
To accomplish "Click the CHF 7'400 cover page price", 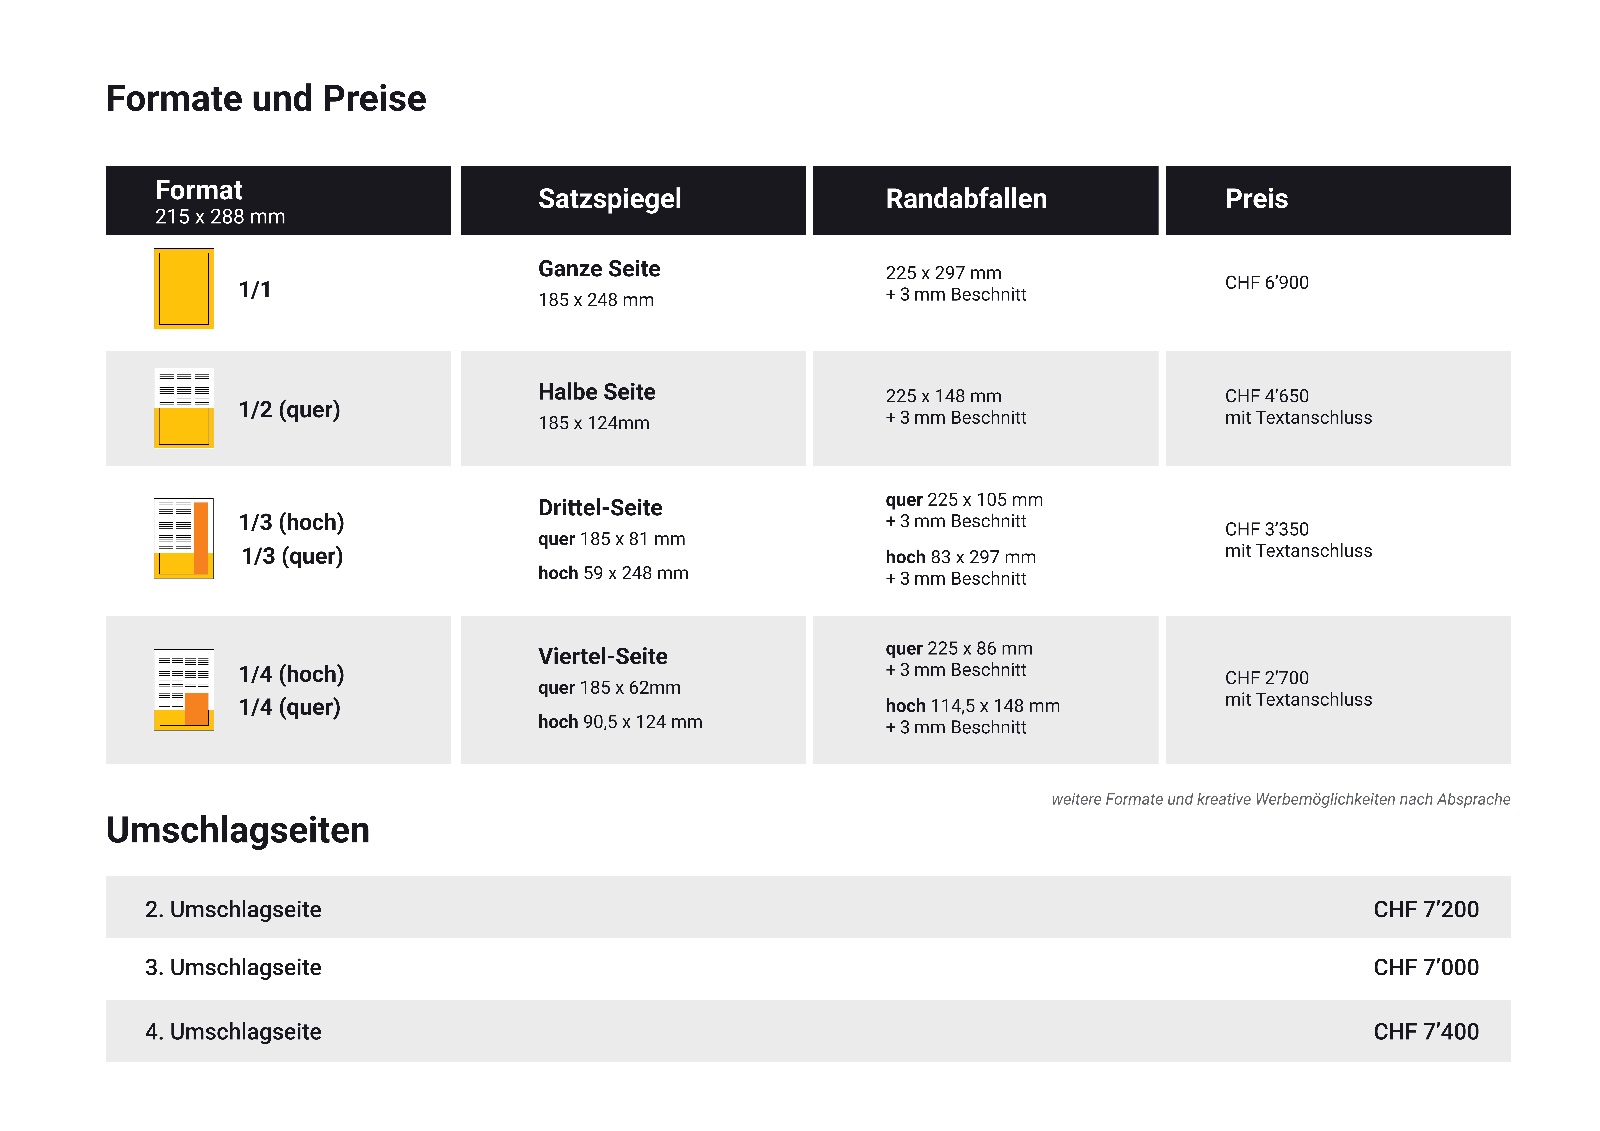I will point(1425,1031).
